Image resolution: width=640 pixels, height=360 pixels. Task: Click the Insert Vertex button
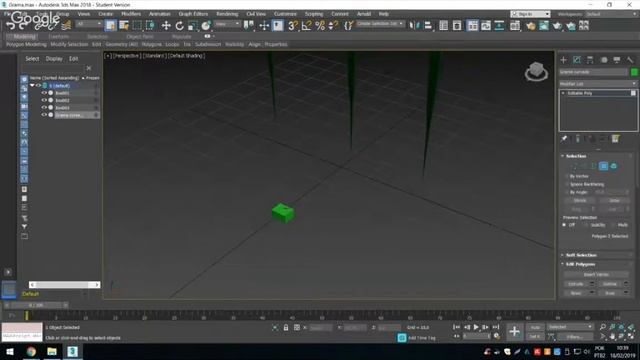coord(596,275)
